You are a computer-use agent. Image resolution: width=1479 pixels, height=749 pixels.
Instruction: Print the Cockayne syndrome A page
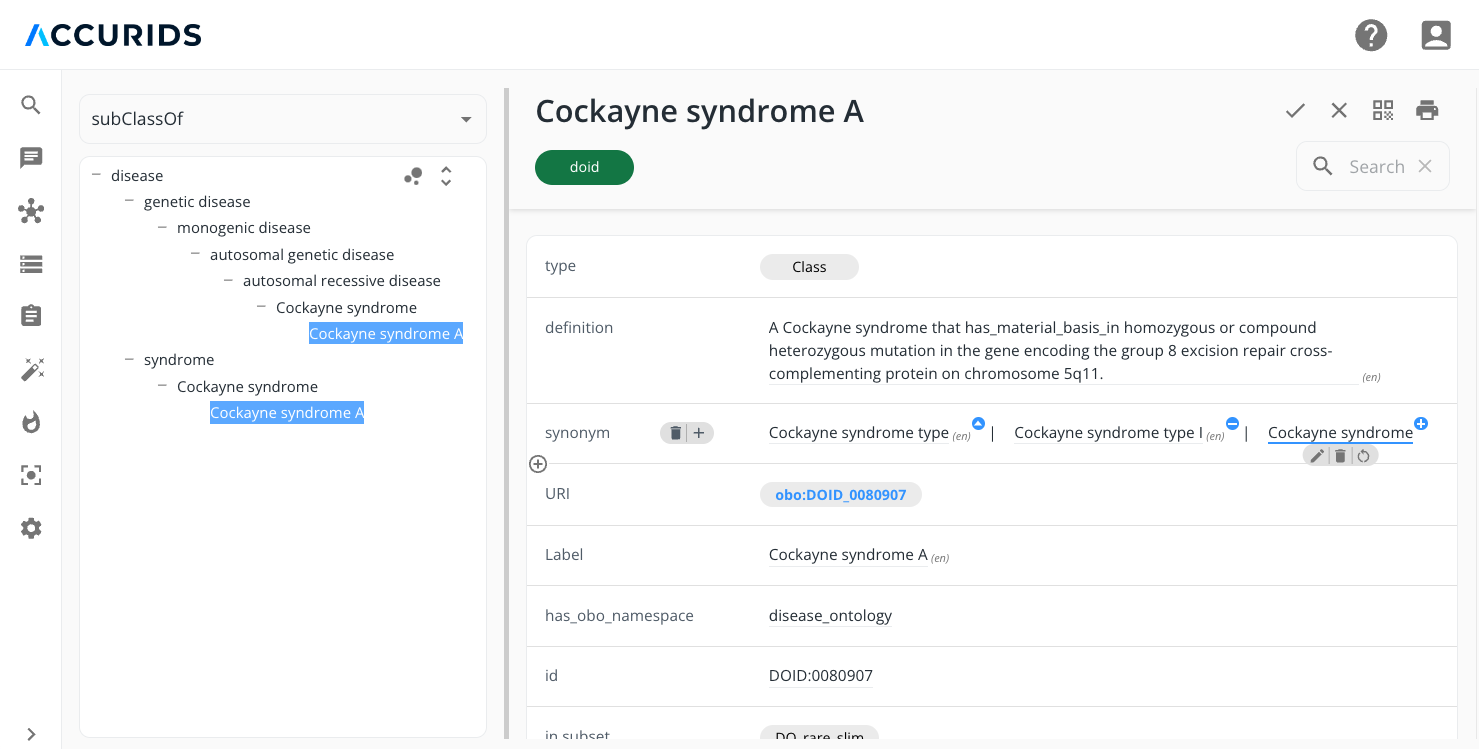[1427, 110]
